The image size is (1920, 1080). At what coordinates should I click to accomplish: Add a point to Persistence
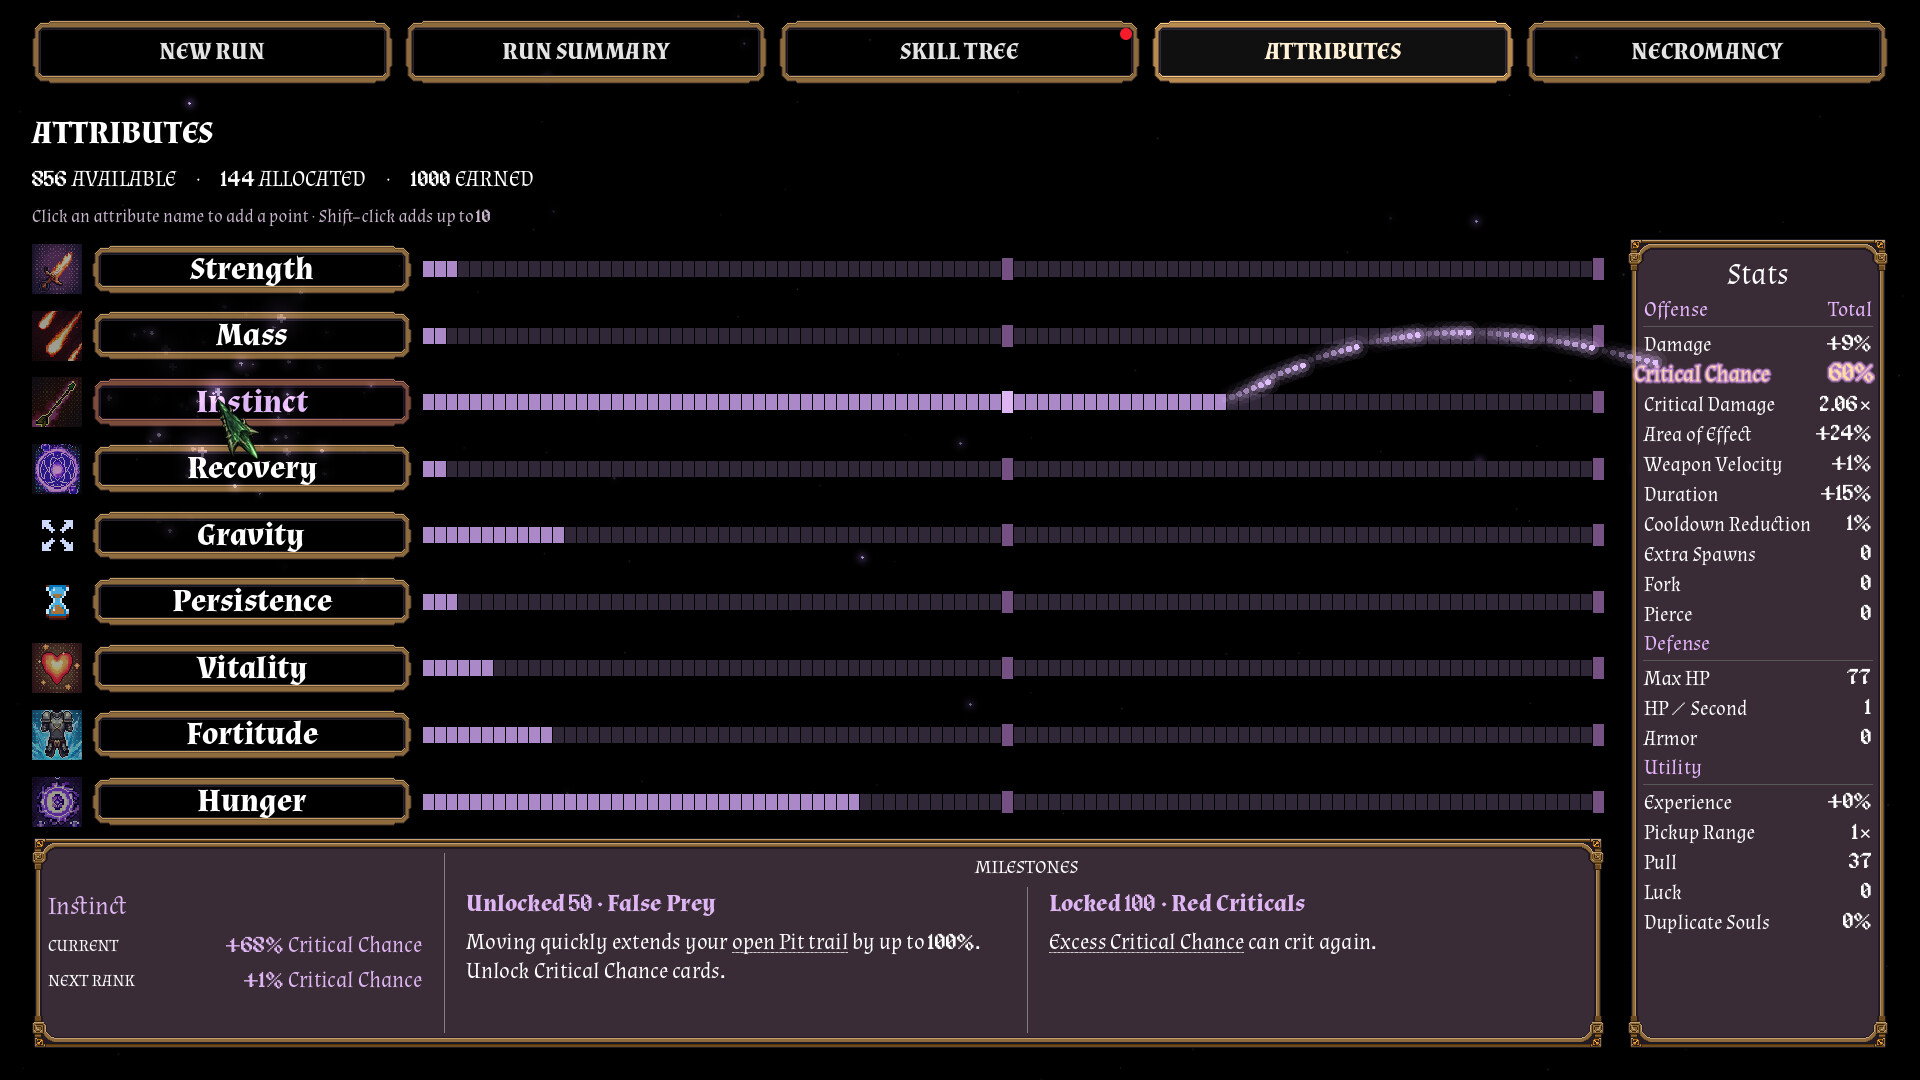[252, 601]
